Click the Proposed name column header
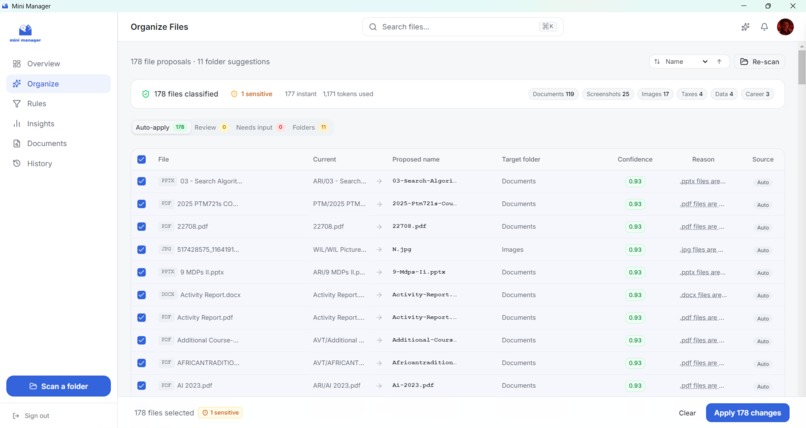806x428 pixels. (x=416, y=159)
